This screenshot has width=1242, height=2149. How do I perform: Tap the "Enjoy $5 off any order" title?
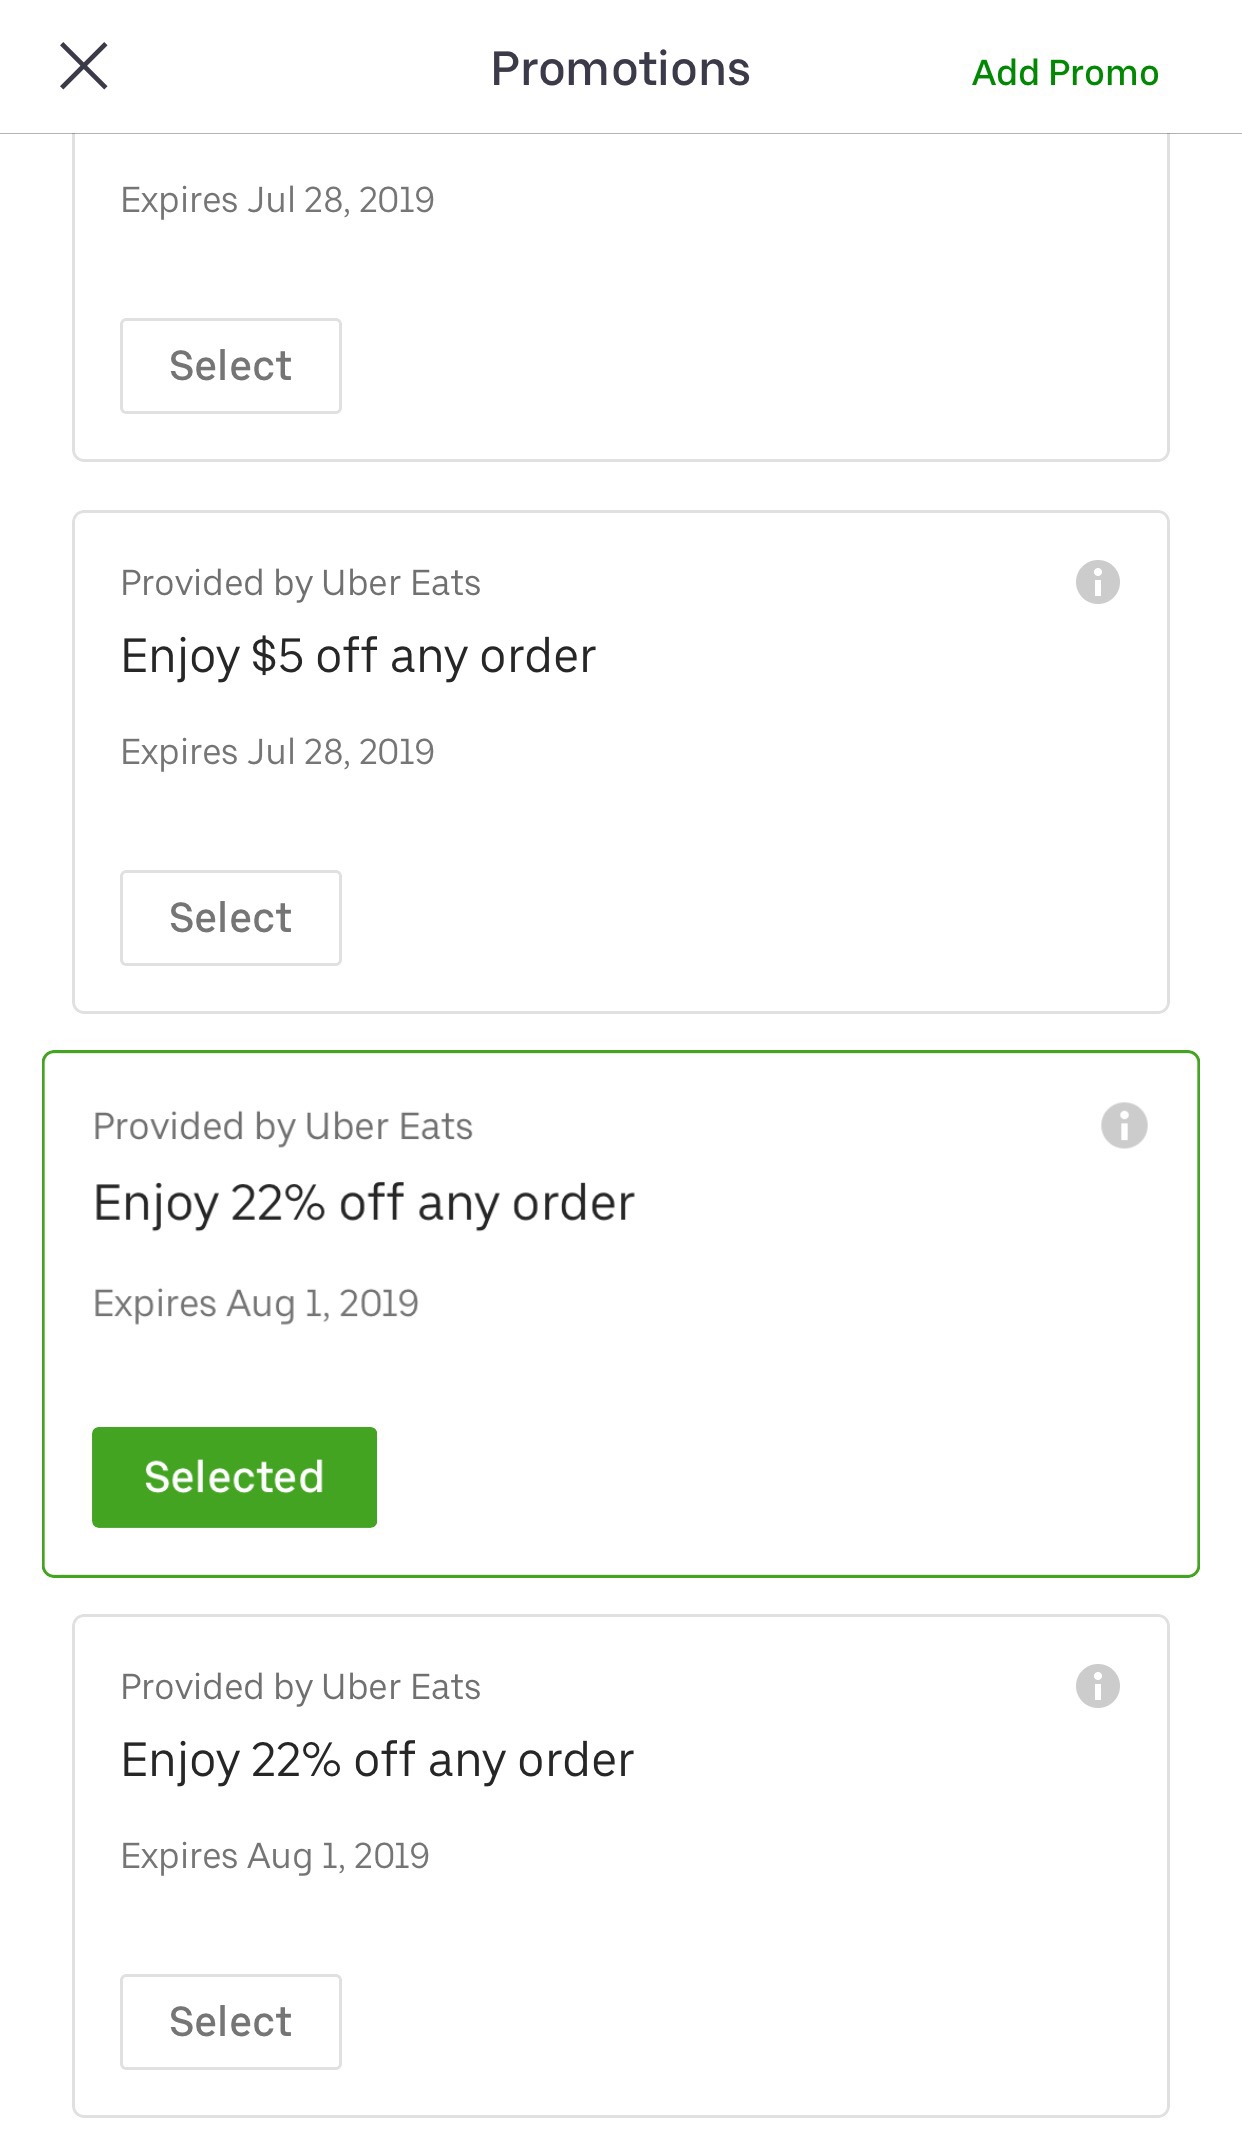click(358, 657)
